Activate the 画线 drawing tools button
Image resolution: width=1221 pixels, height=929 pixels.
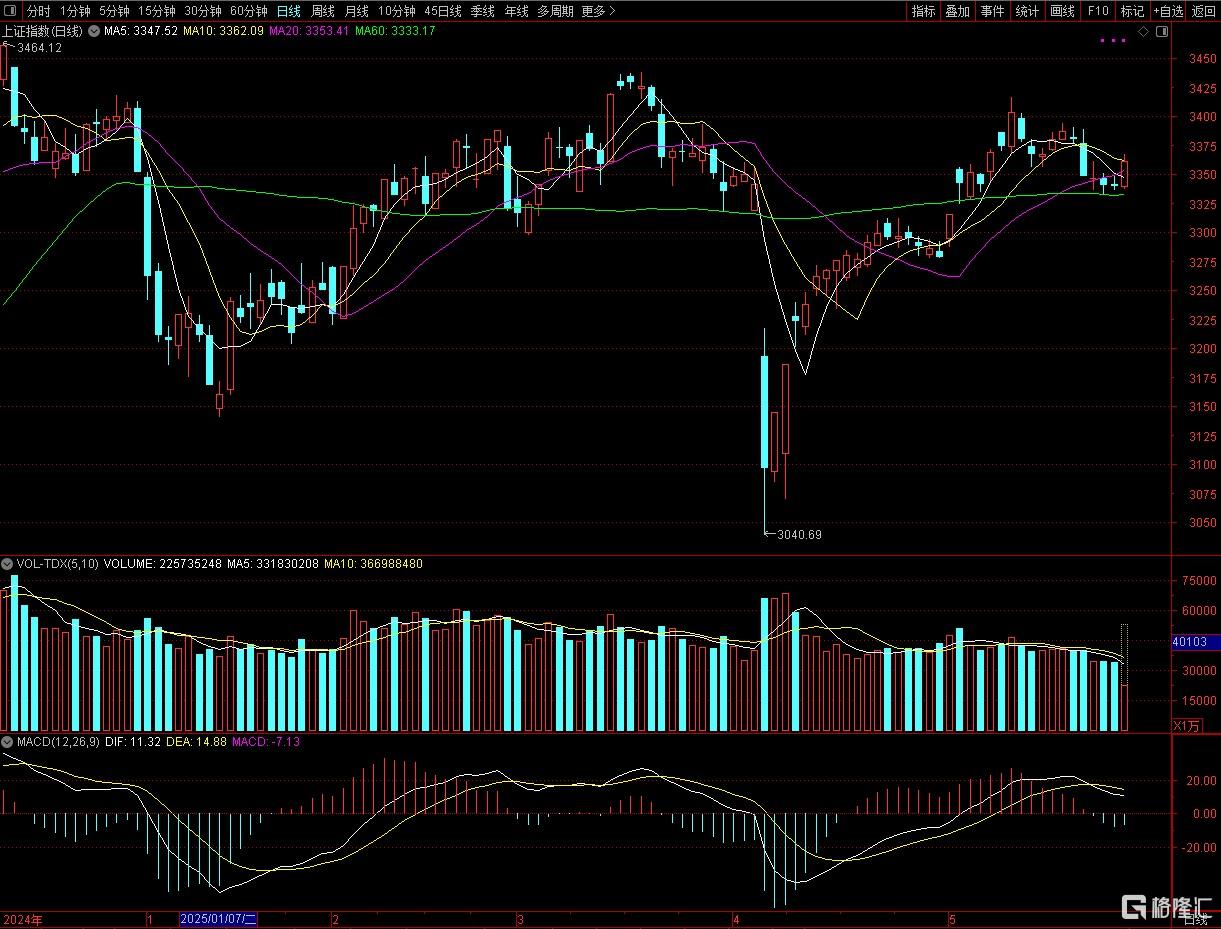click(x=1062, y=11)
